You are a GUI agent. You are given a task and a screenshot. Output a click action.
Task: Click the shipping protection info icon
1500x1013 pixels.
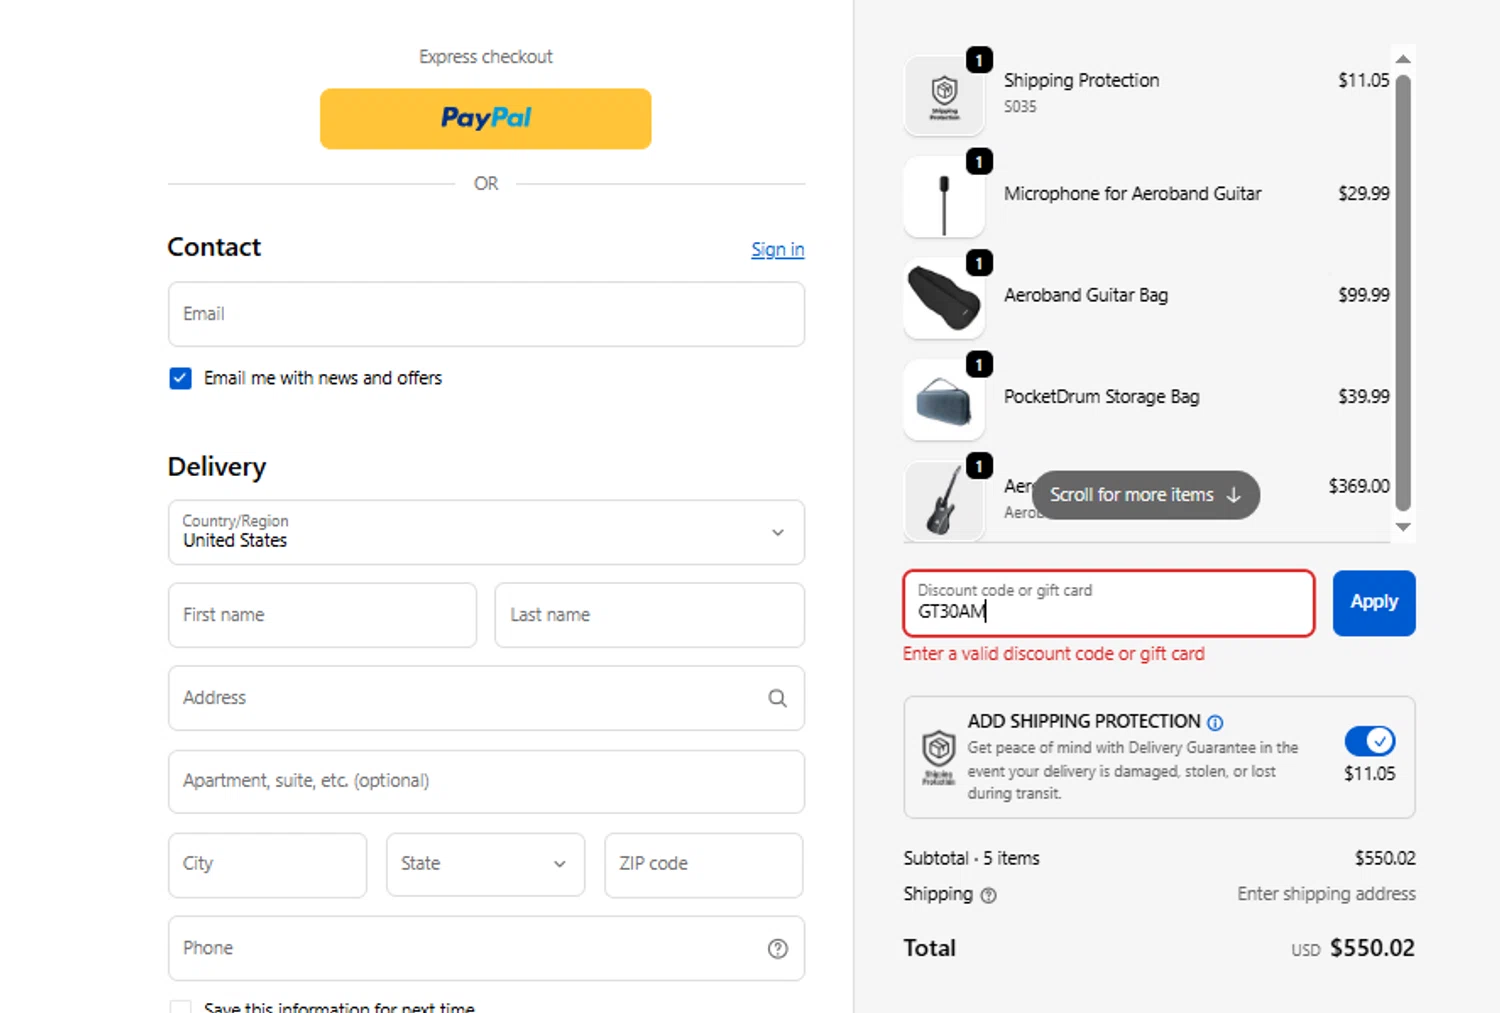pyautogui.click(x=1215, y=722)
